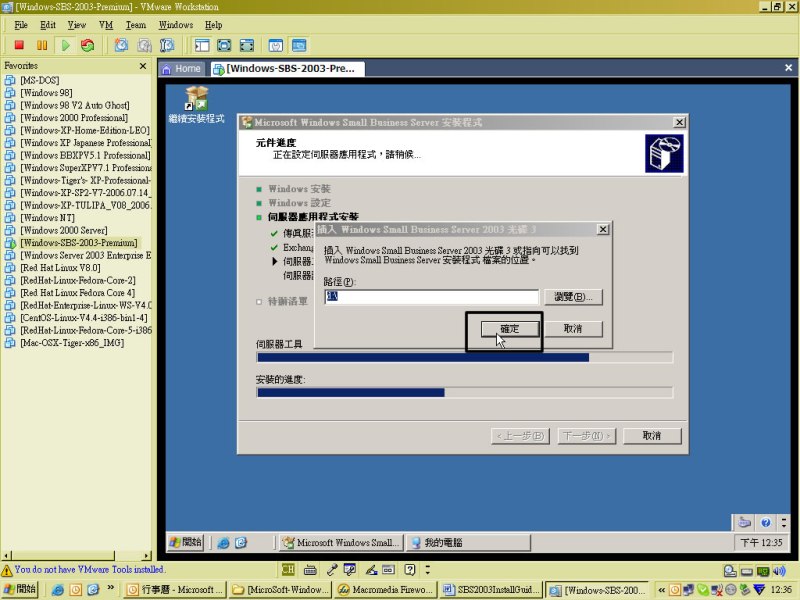Expand hidden host quick launch icons
This screenshot has width=800, height=600.
pyautogui.click(x=111, y=588)
